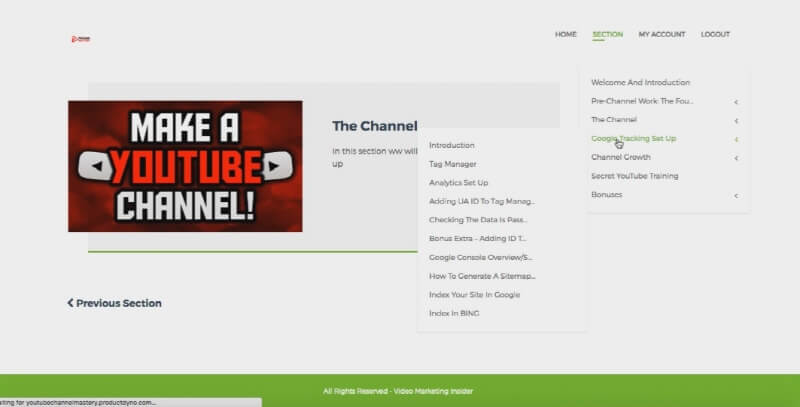Open Google Tracking Set Up section
The width and height of the screenshot is (800, 407).
pos(633,138)
